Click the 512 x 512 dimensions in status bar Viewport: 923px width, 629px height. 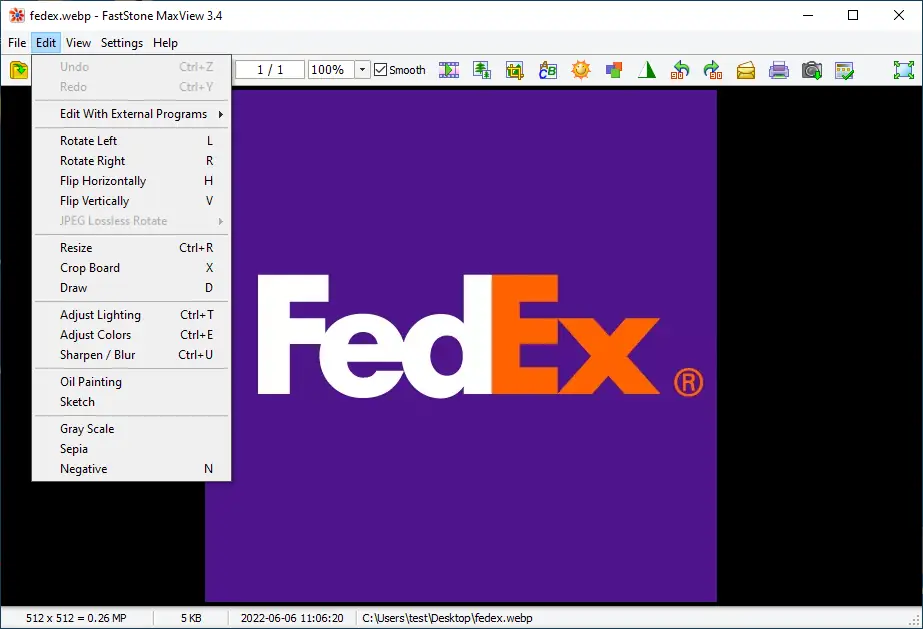point(76,618)
